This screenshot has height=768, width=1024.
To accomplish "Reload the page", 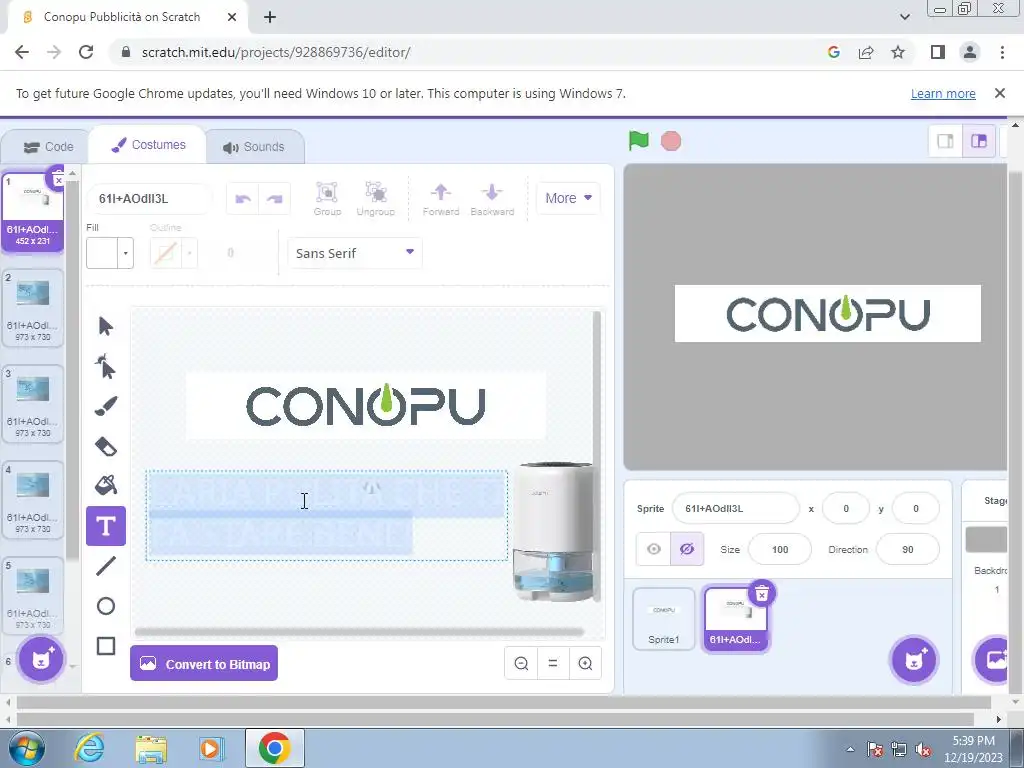I will (86, 52).
